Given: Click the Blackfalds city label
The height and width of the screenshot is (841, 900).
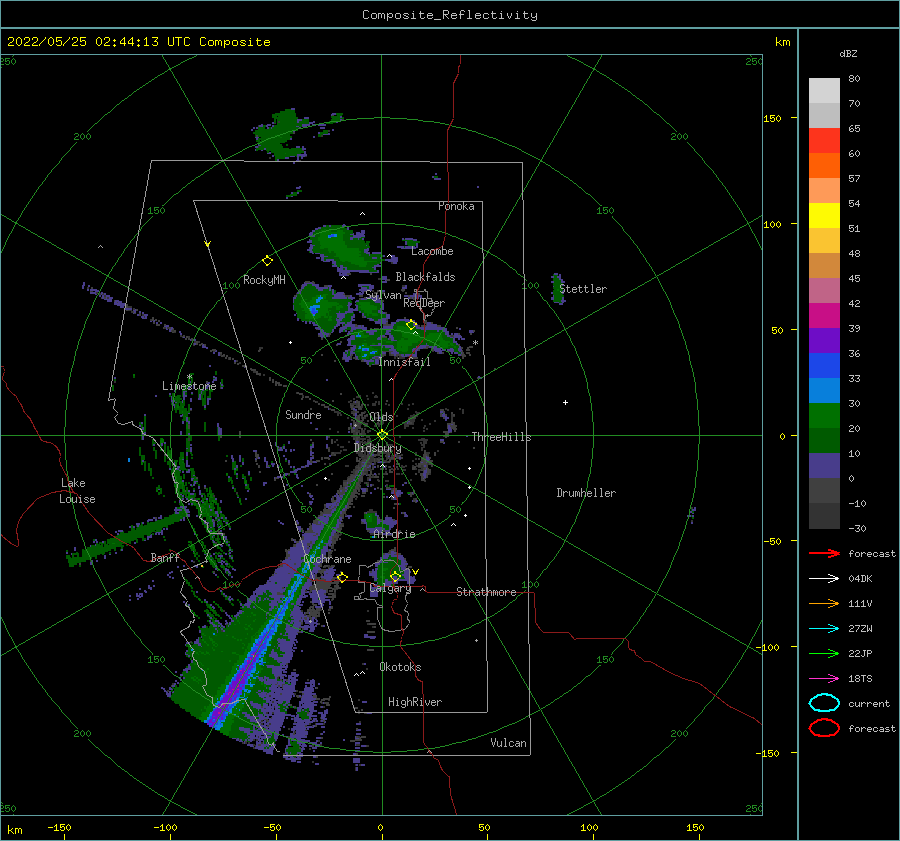Looking at the screenshot, I should pos(425,277).
